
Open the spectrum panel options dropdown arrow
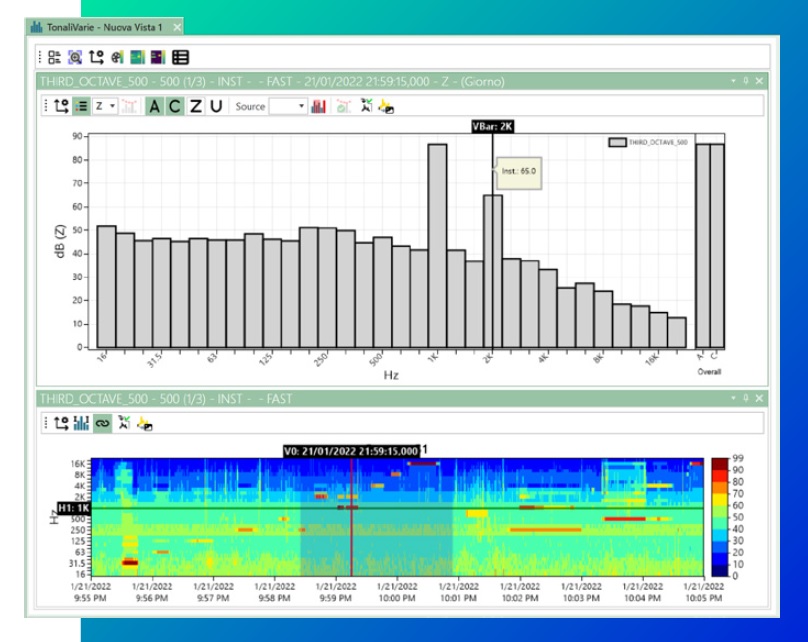733,81
